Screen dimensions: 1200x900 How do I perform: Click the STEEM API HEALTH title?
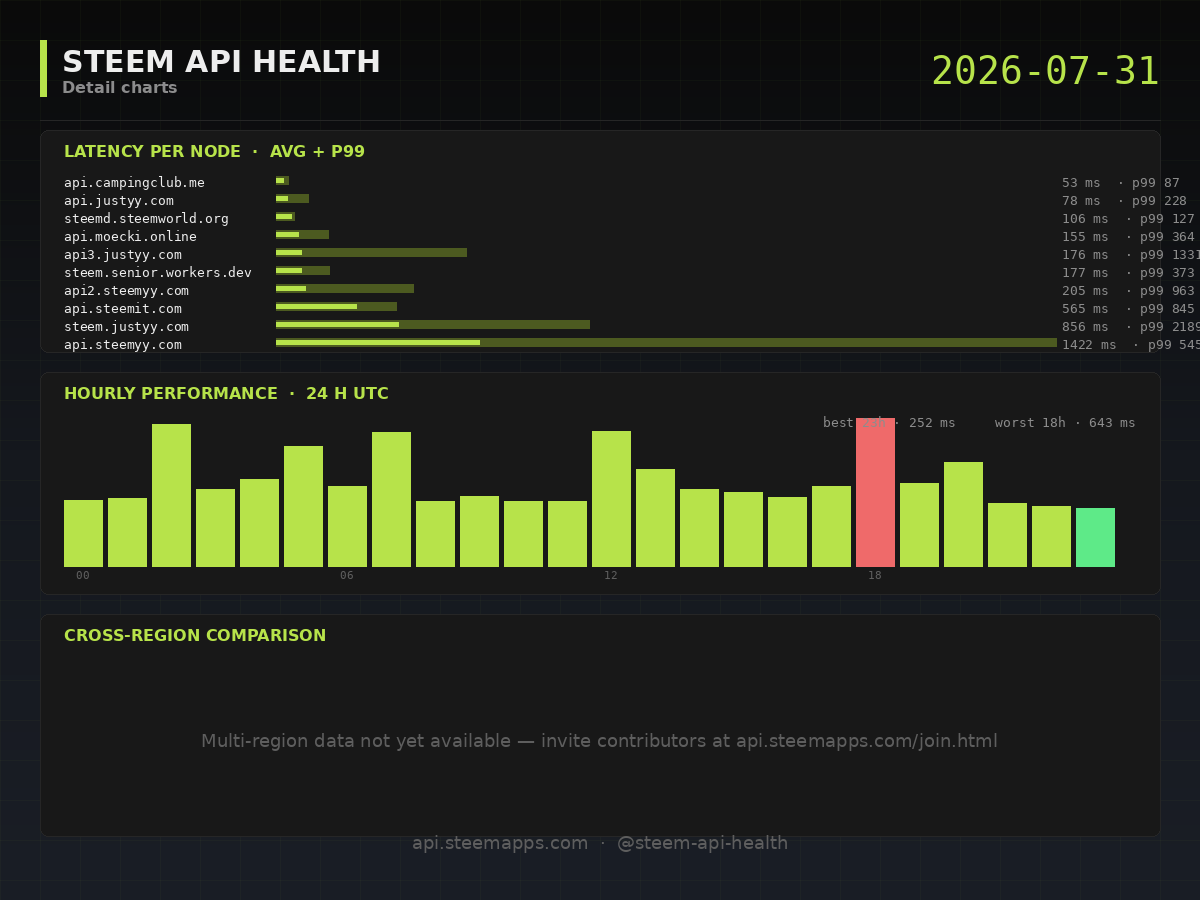(x=221, y=63)
